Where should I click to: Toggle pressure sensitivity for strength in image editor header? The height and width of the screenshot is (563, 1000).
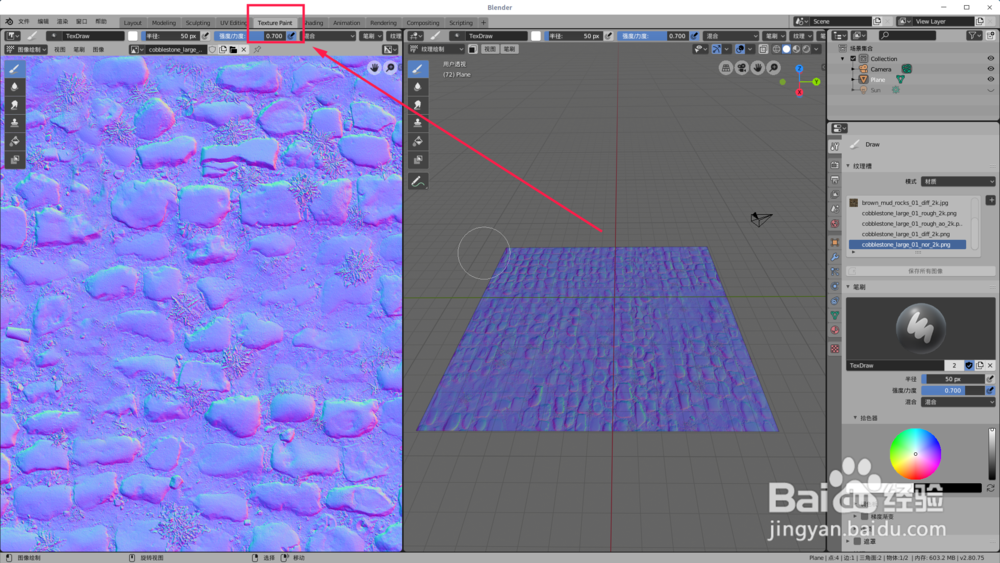[291, 36]
